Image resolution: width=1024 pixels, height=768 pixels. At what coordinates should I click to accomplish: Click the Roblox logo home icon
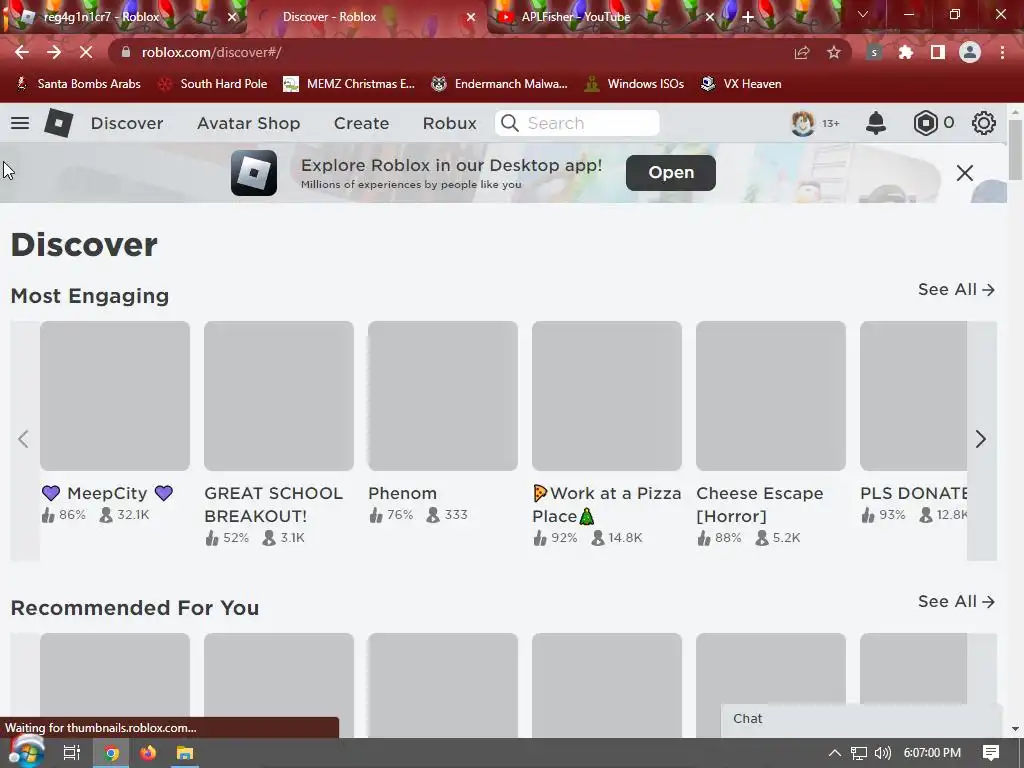point(58,123)
